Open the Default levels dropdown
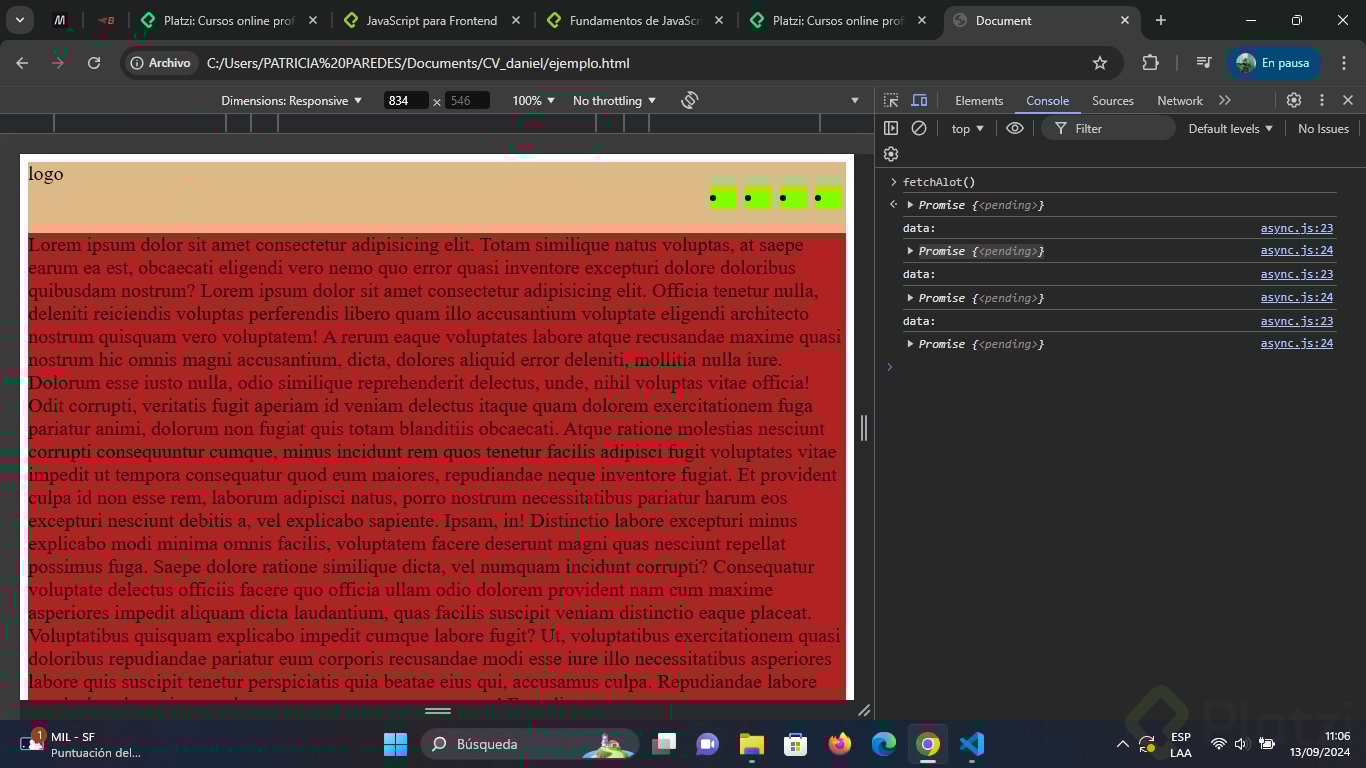The width and height of the screenshot is (1366, 768). pos(1230,128)
